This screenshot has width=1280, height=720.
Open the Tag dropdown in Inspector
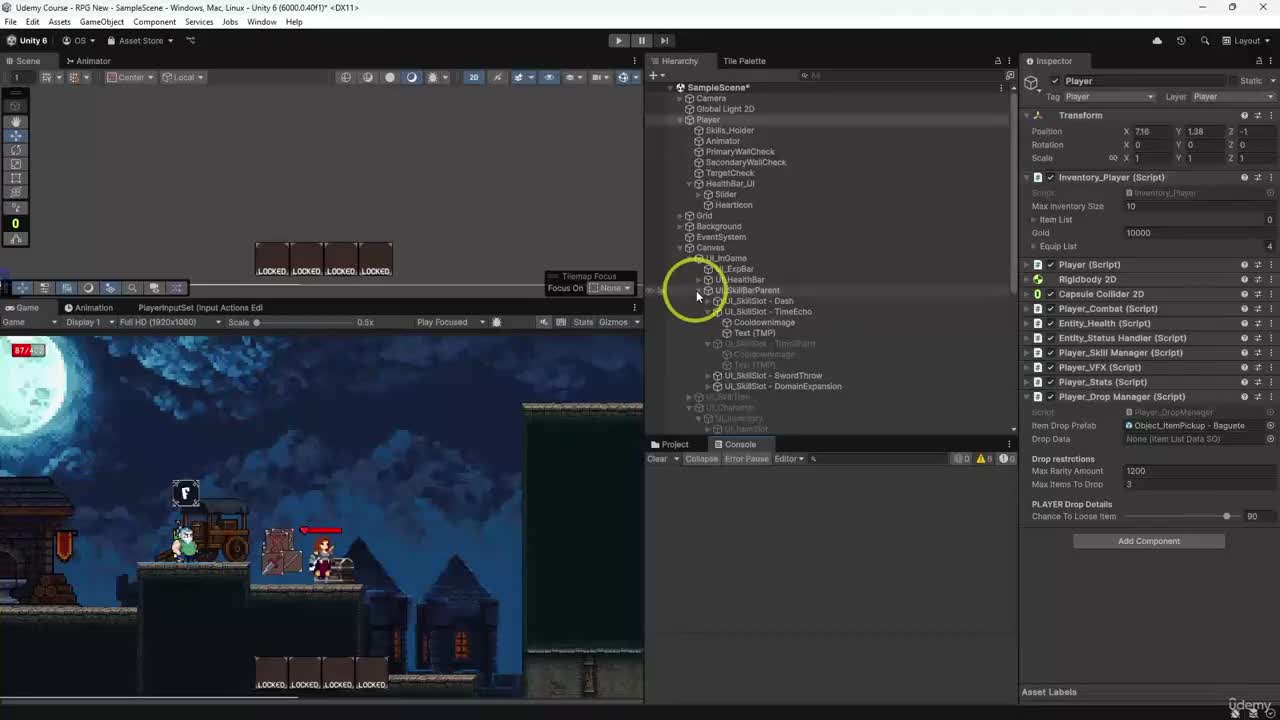click(1109, 97)
